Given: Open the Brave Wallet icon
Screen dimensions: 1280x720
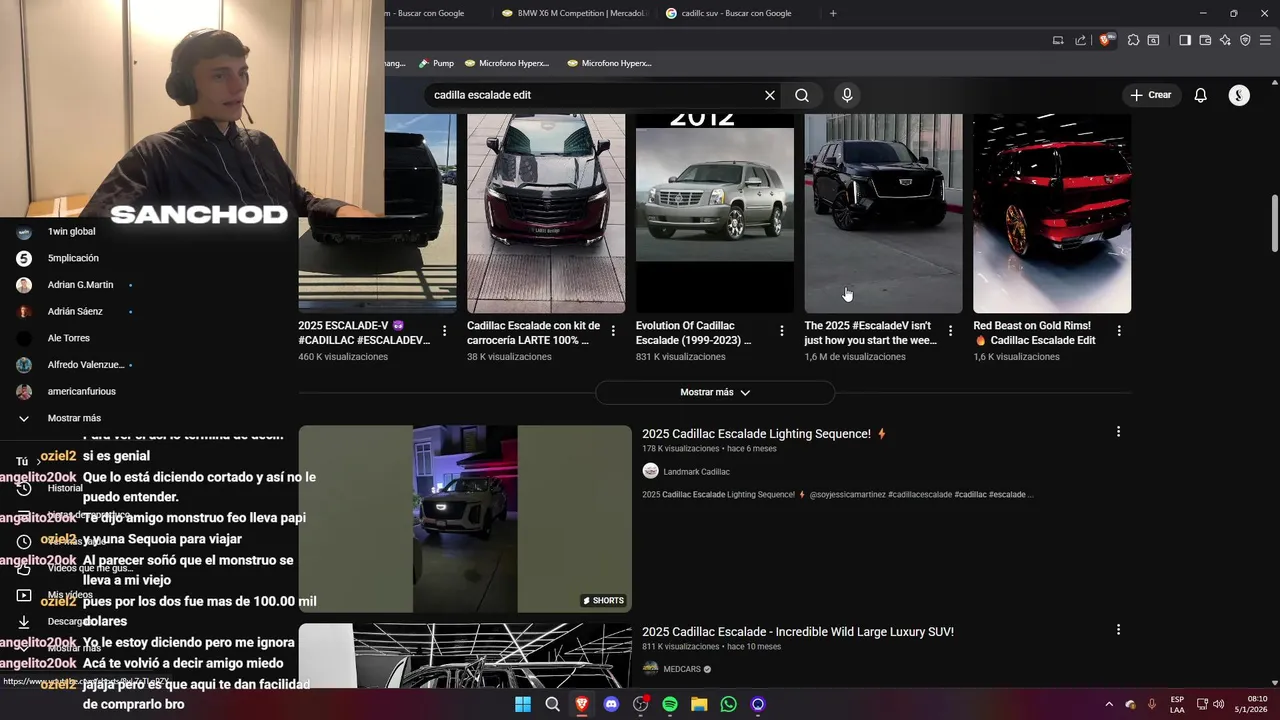Looking at the screenshot, I should pyautogui.click(x=1205, y=40).
